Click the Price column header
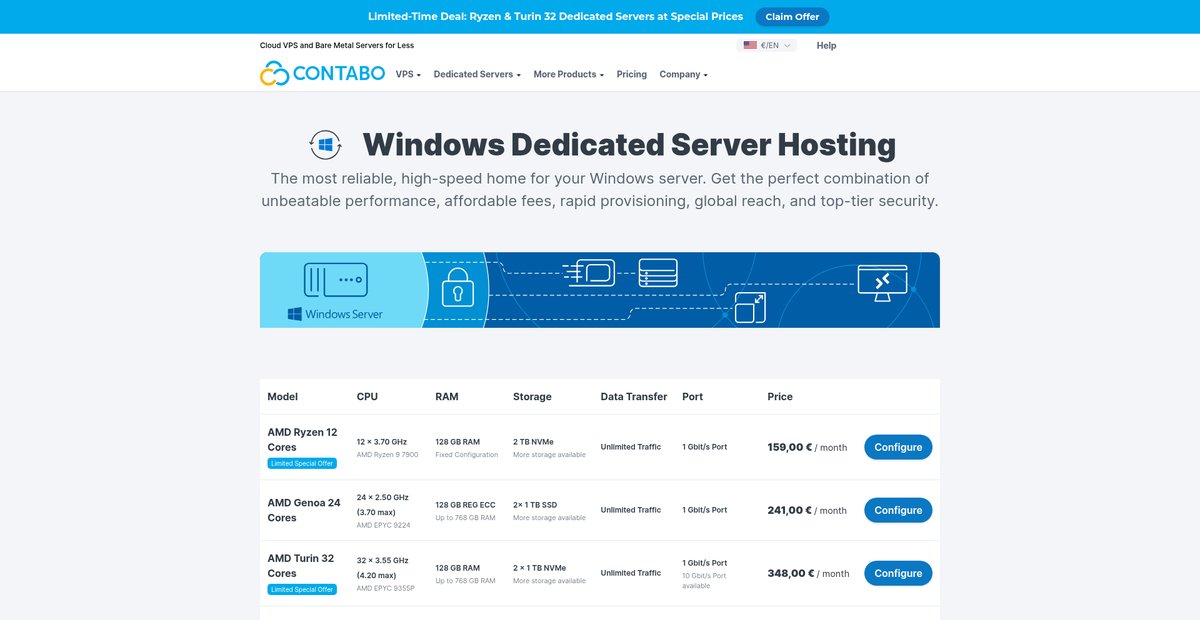The height and width of the screenshot is (620, 1200). [780, 397]
